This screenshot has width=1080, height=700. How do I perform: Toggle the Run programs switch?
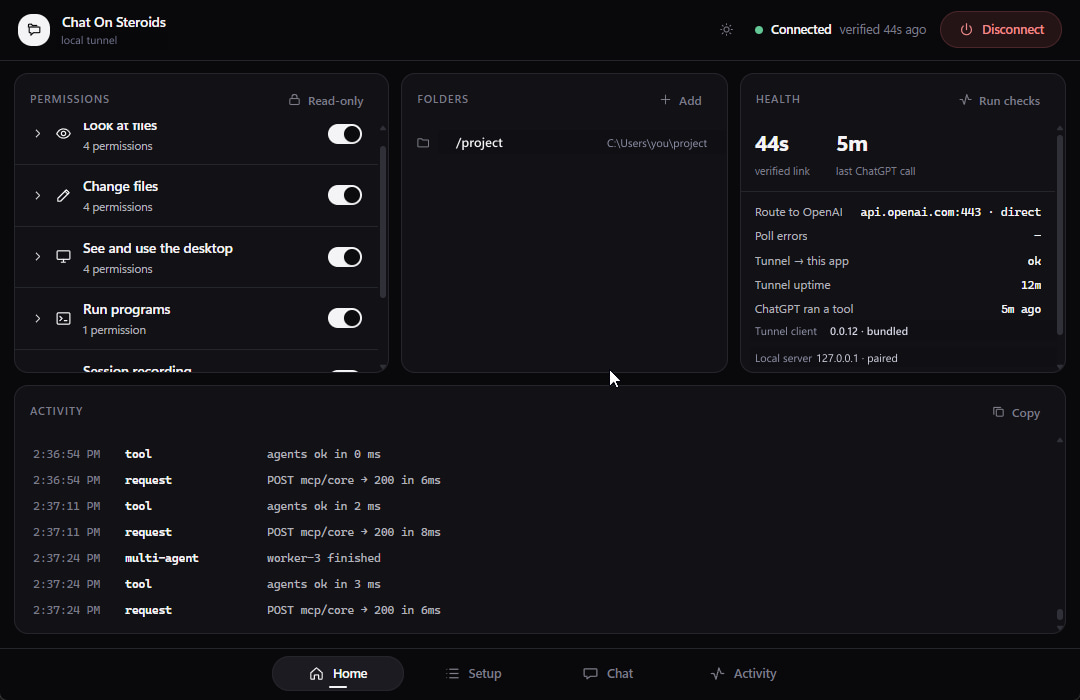pyautogui.click(x=344, y=318)
